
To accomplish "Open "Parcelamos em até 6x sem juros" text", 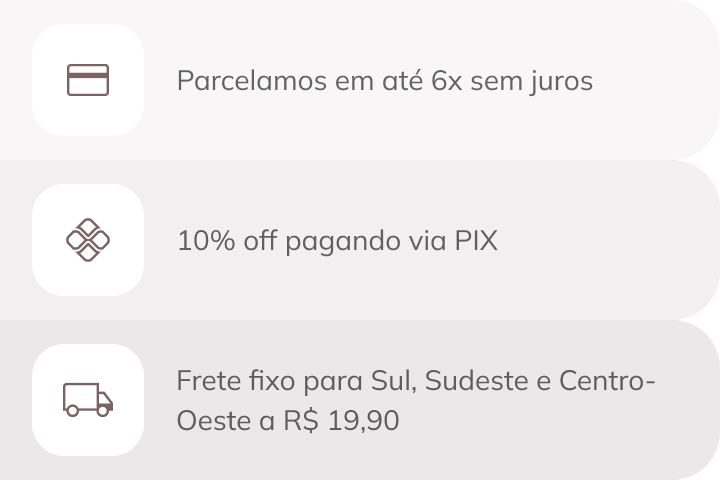I will 384,81.
